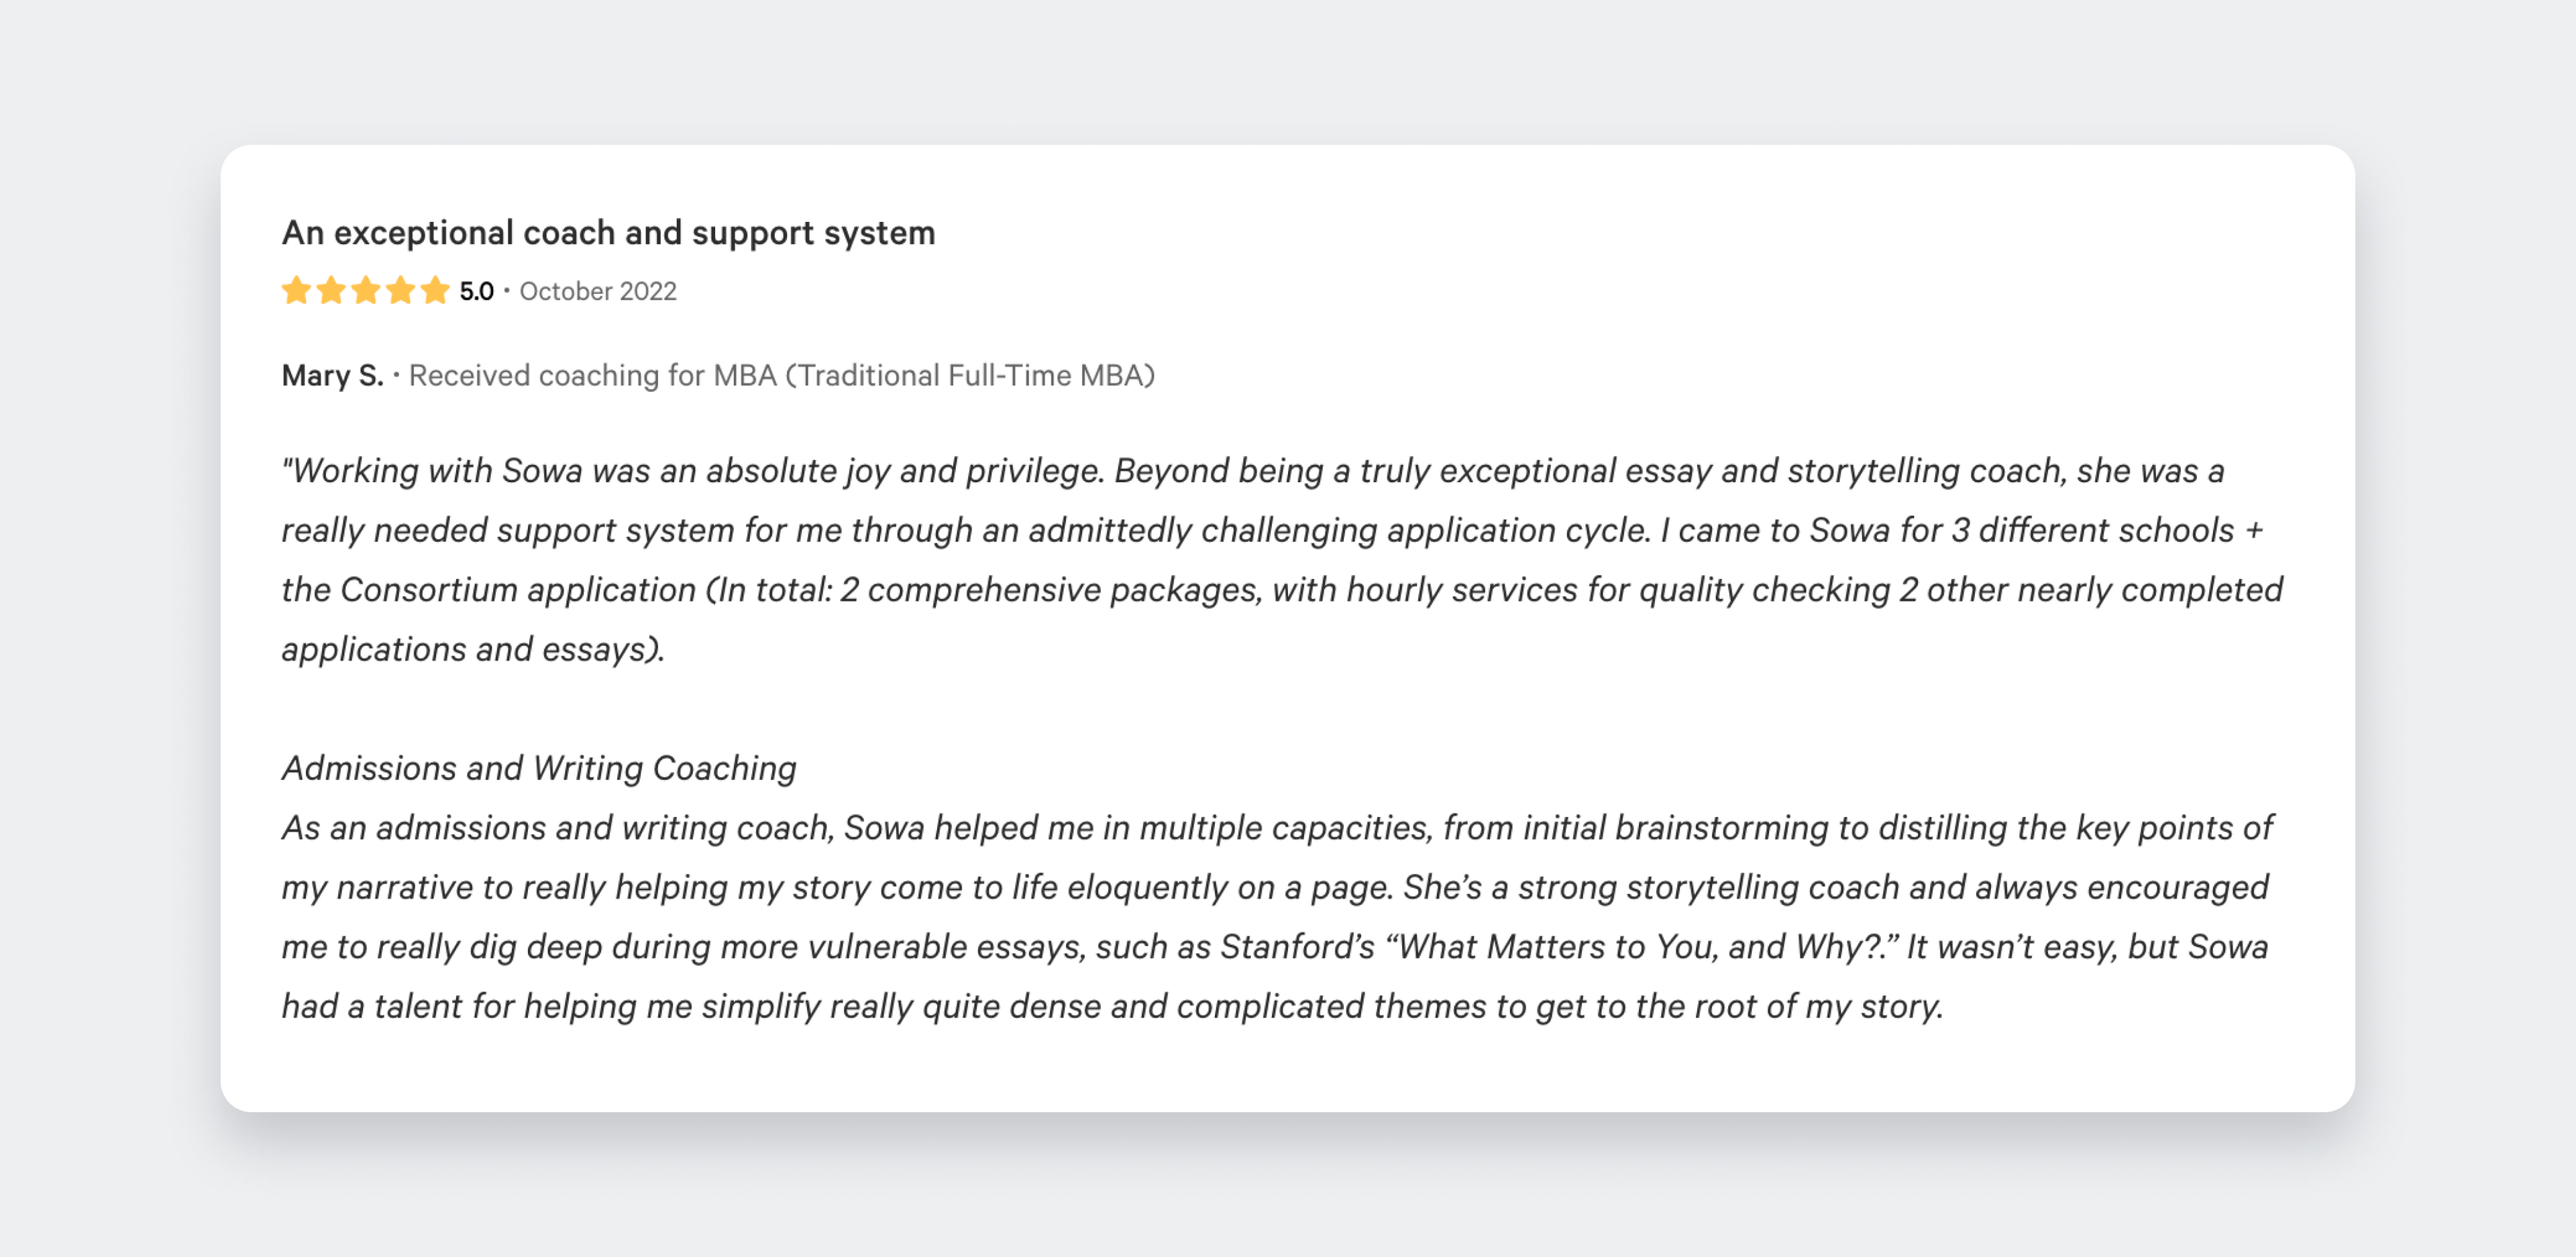Click the word "Stanford's" in review
Image resolution: width=2576 pixels, height=1257 pixels.
pyautogui.click(x=1298, y=947)
